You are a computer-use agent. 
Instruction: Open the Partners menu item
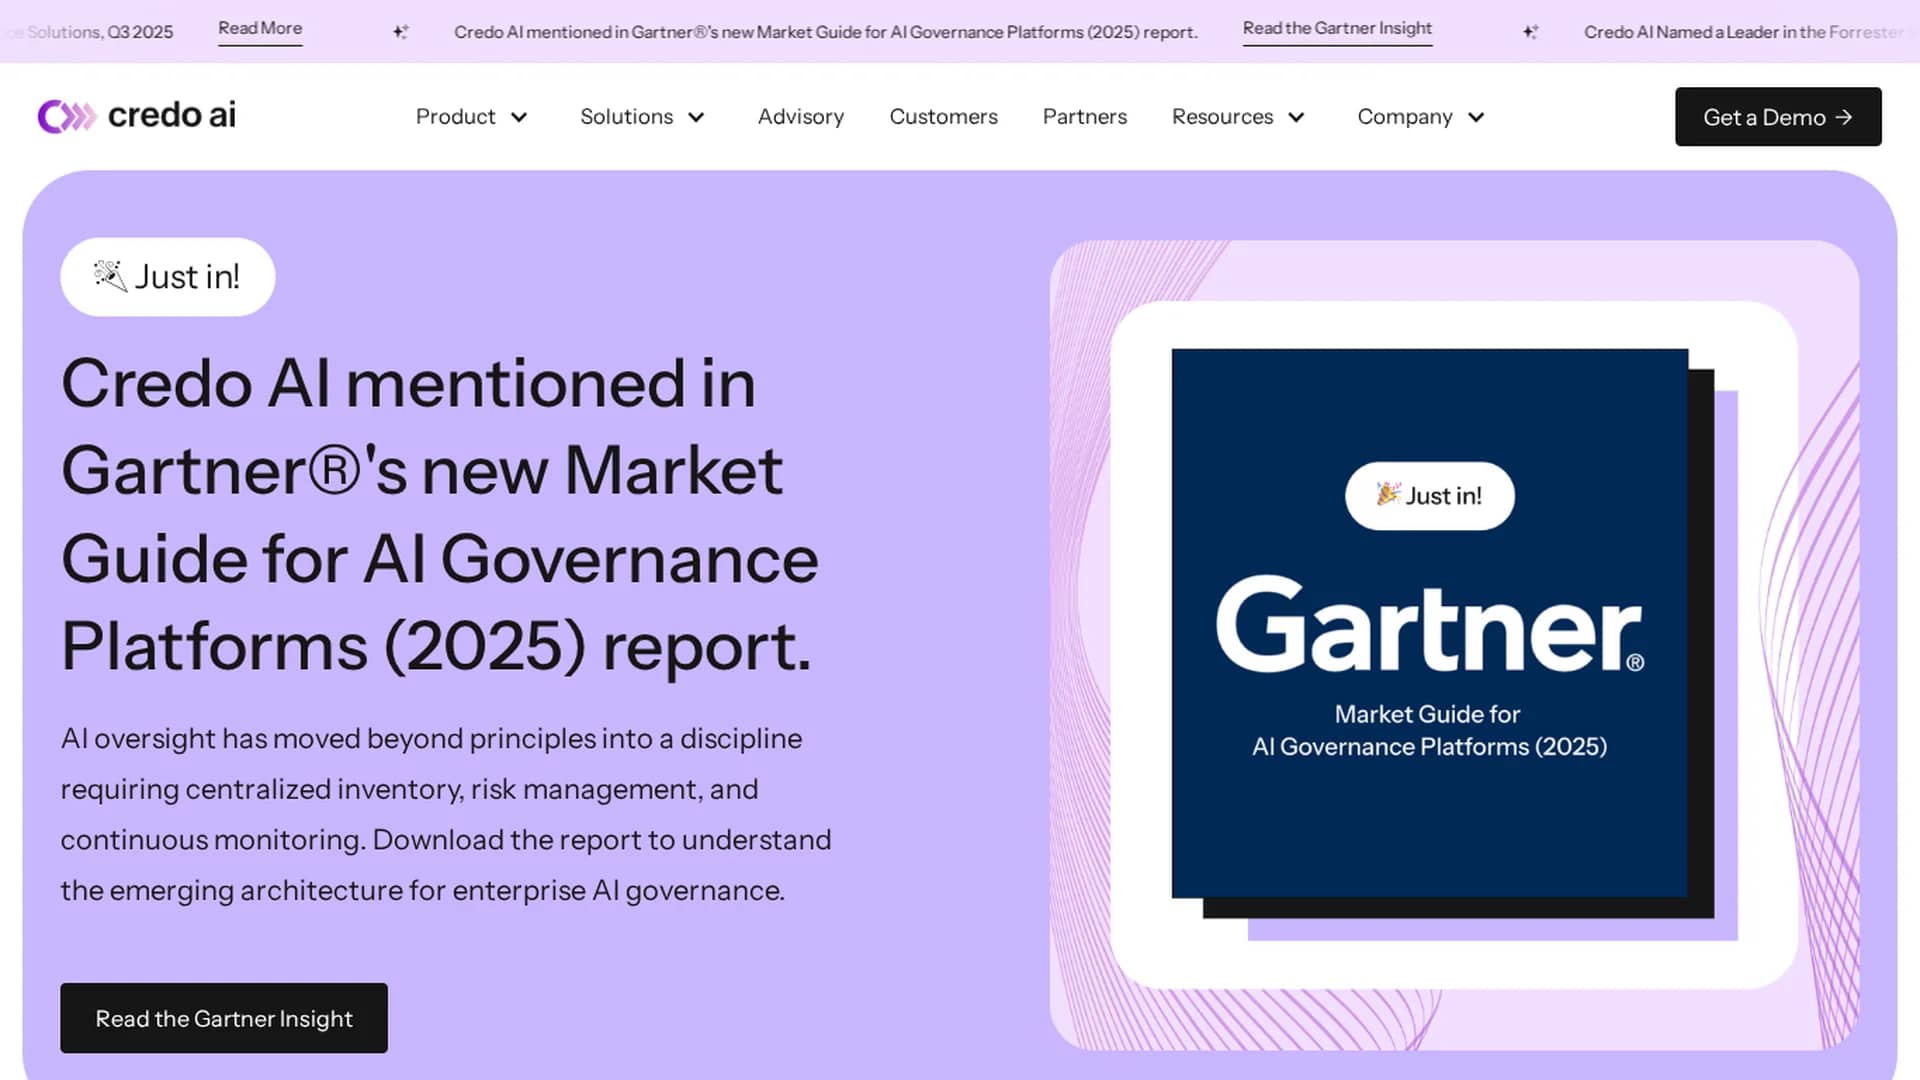(1084, 117)
